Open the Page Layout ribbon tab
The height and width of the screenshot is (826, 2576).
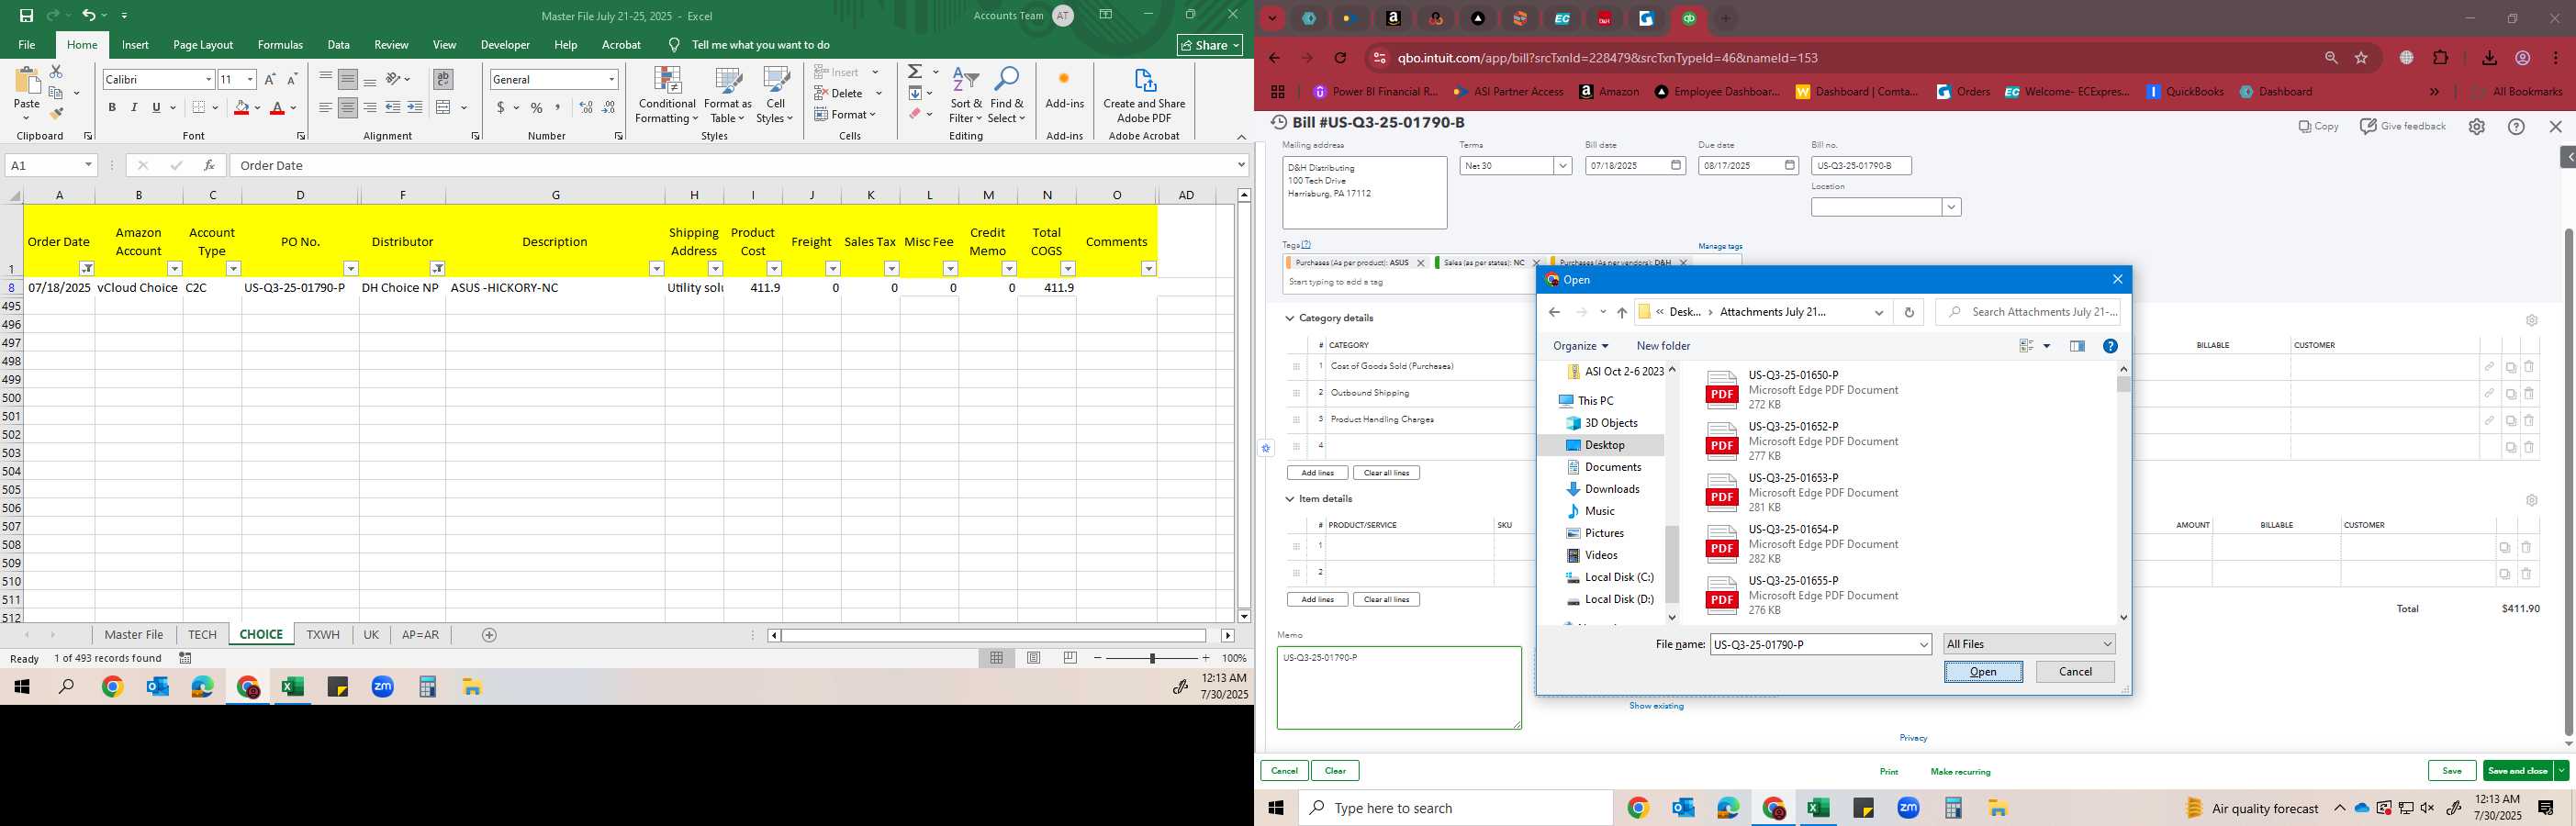tap(203, 45)
